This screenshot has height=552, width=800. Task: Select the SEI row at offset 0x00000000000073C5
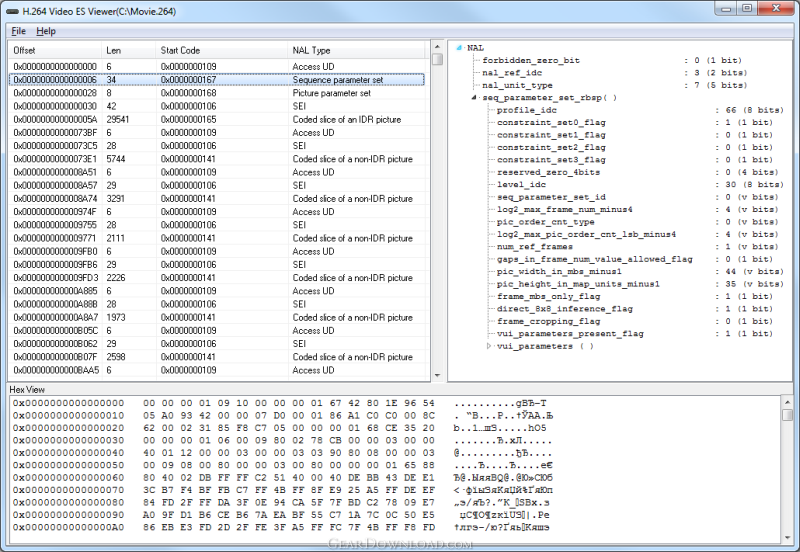pos(217,146)
